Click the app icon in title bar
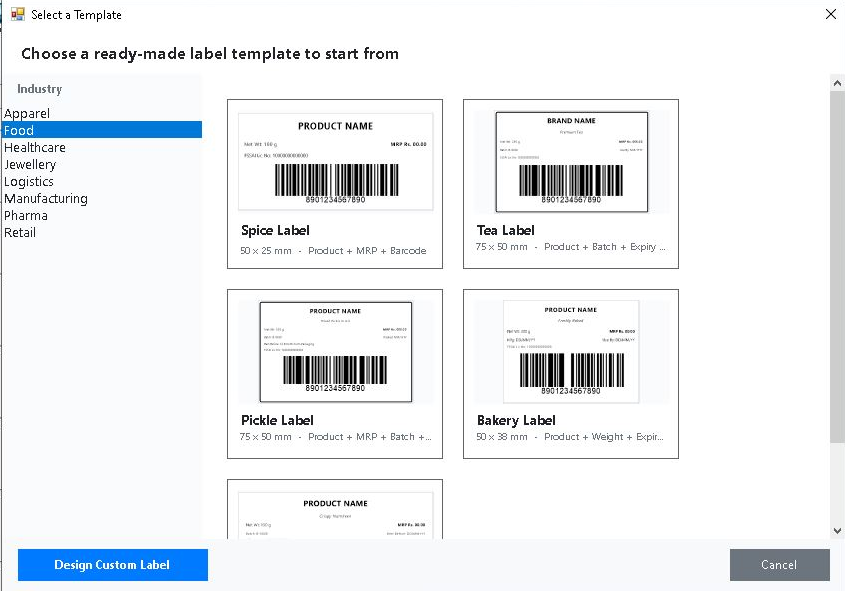The width and height of the screenshot is (846, 594). [18, 15]
